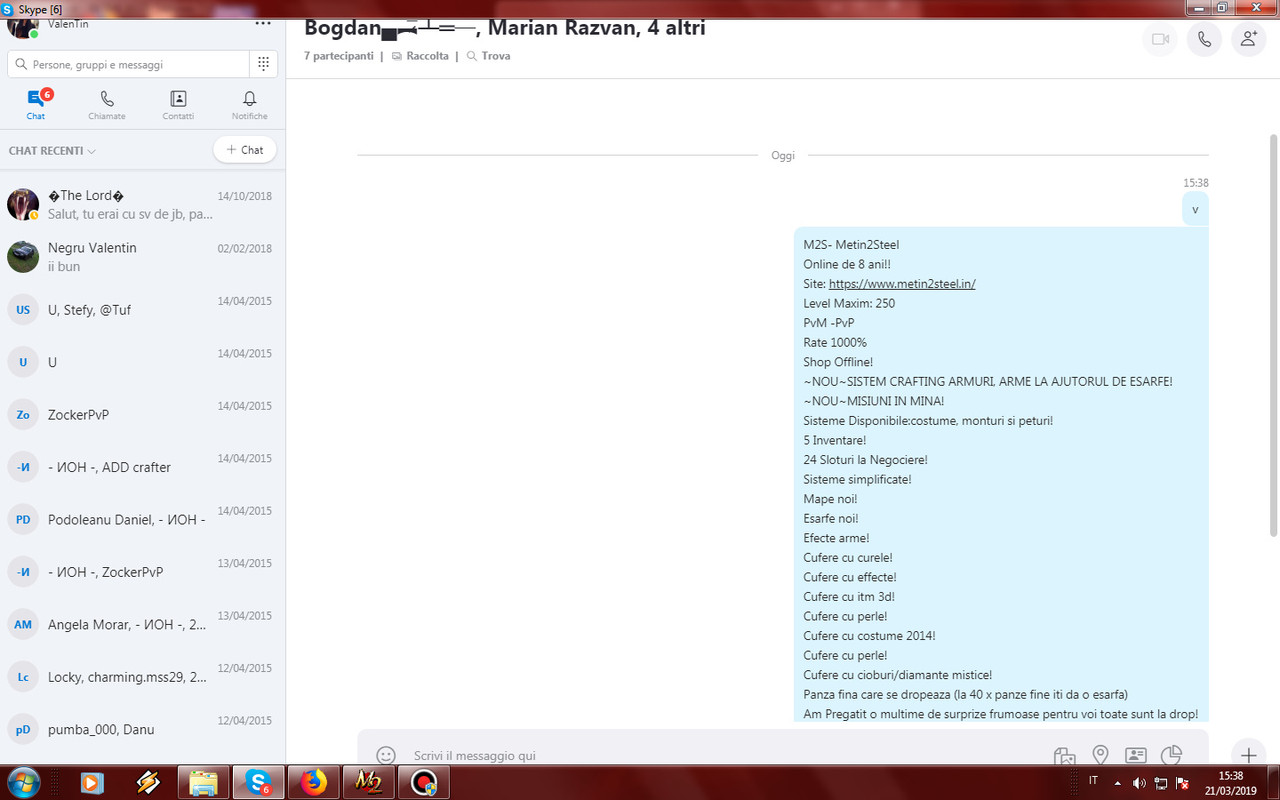Open the Angela Morar chat

[x=142, y=625]
